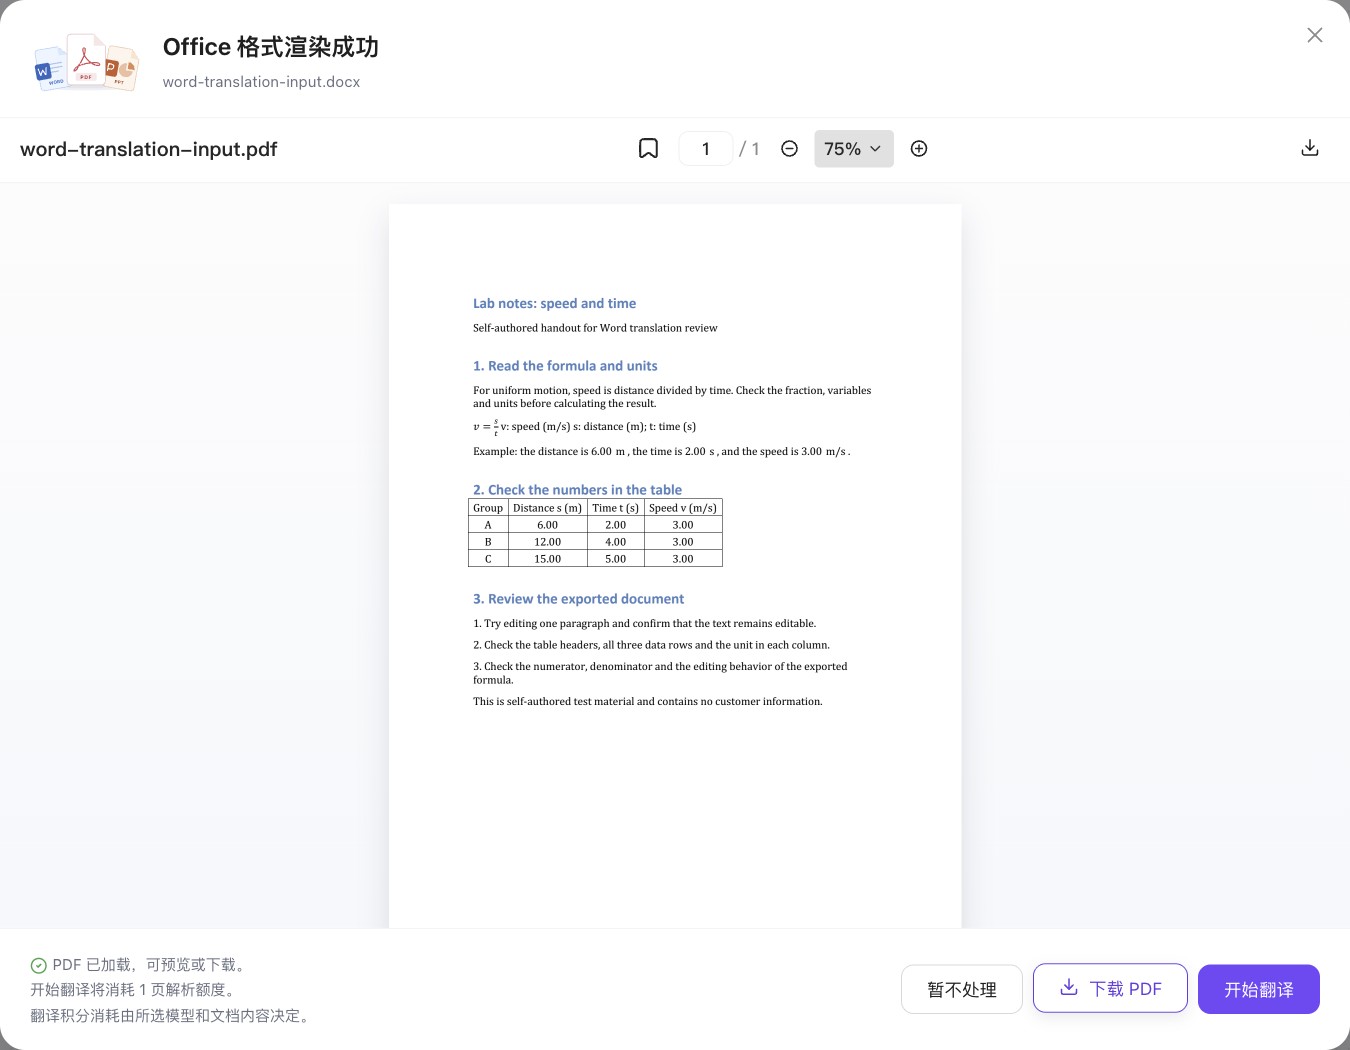Click the green check status icon
The image size is (1350, 1050).
(38, 965)
